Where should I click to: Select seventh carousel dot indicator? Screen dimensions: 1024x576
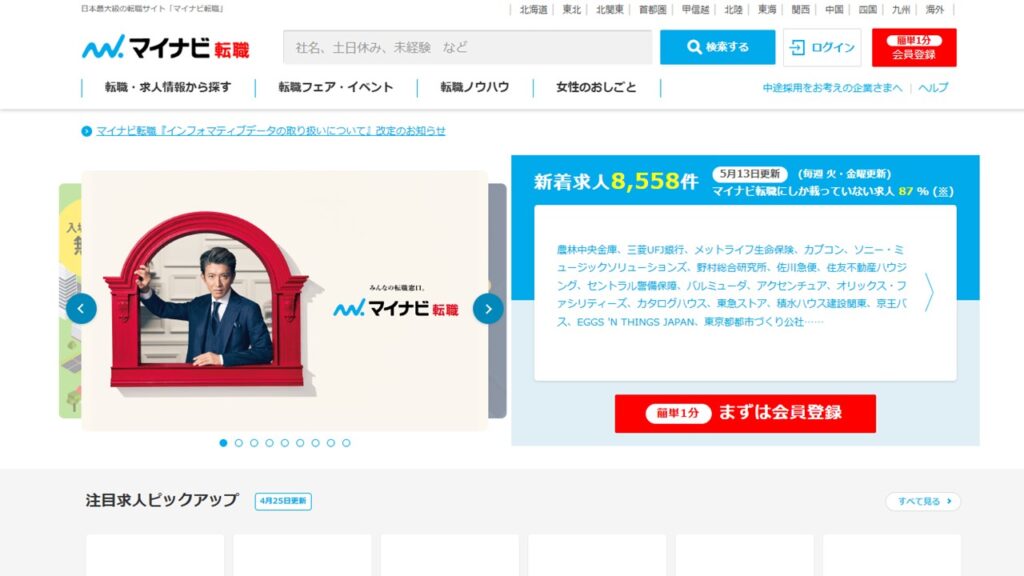tap(315, 443)
